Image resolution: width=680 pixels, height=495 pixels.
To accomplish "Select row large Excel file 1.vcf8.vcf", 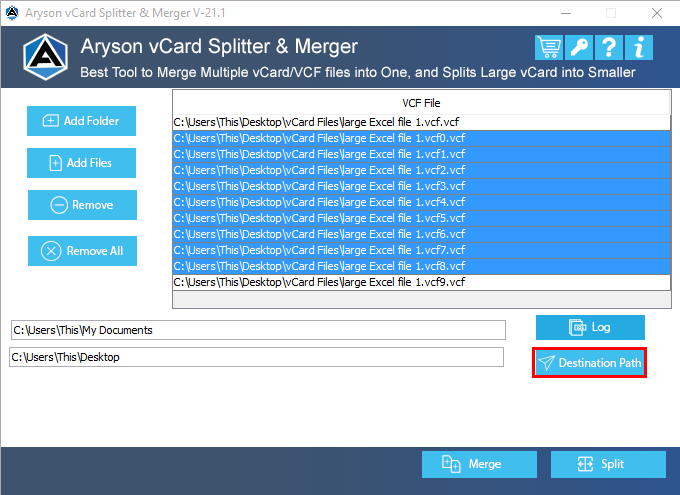I will point(422,266).
